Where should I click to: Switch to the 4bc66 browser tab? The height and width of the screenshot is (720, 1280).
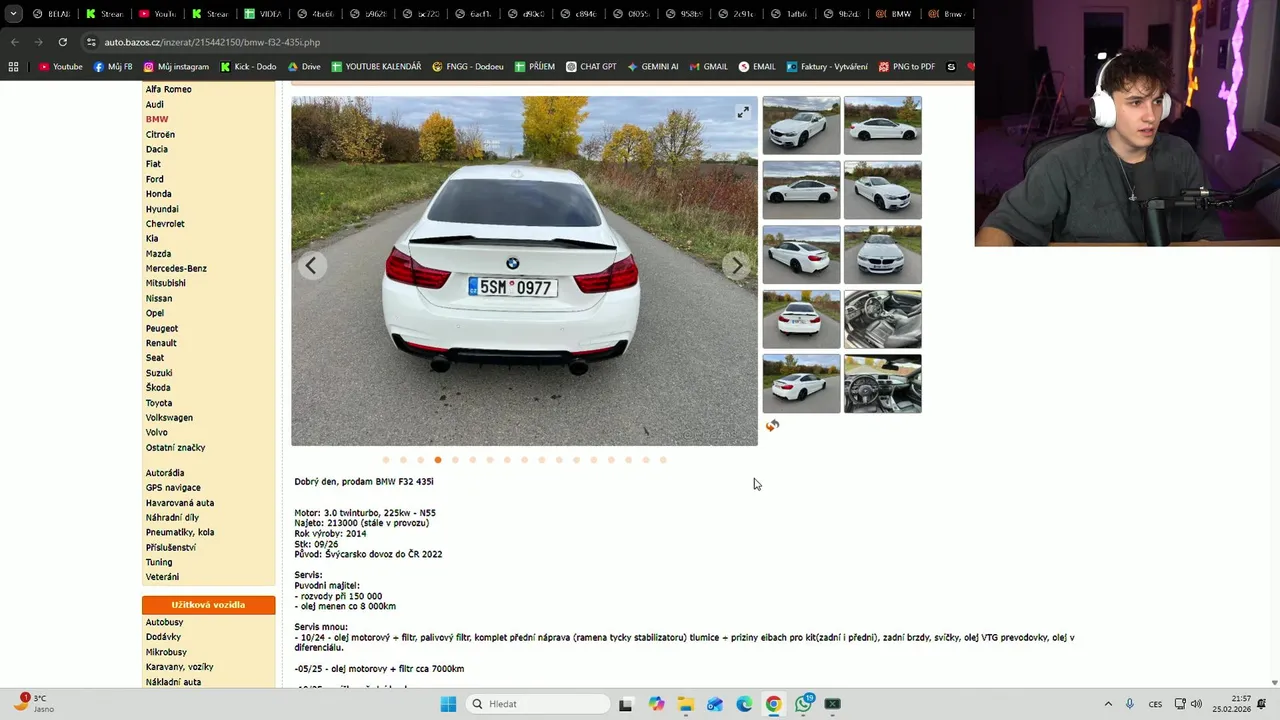pos(315,14)
